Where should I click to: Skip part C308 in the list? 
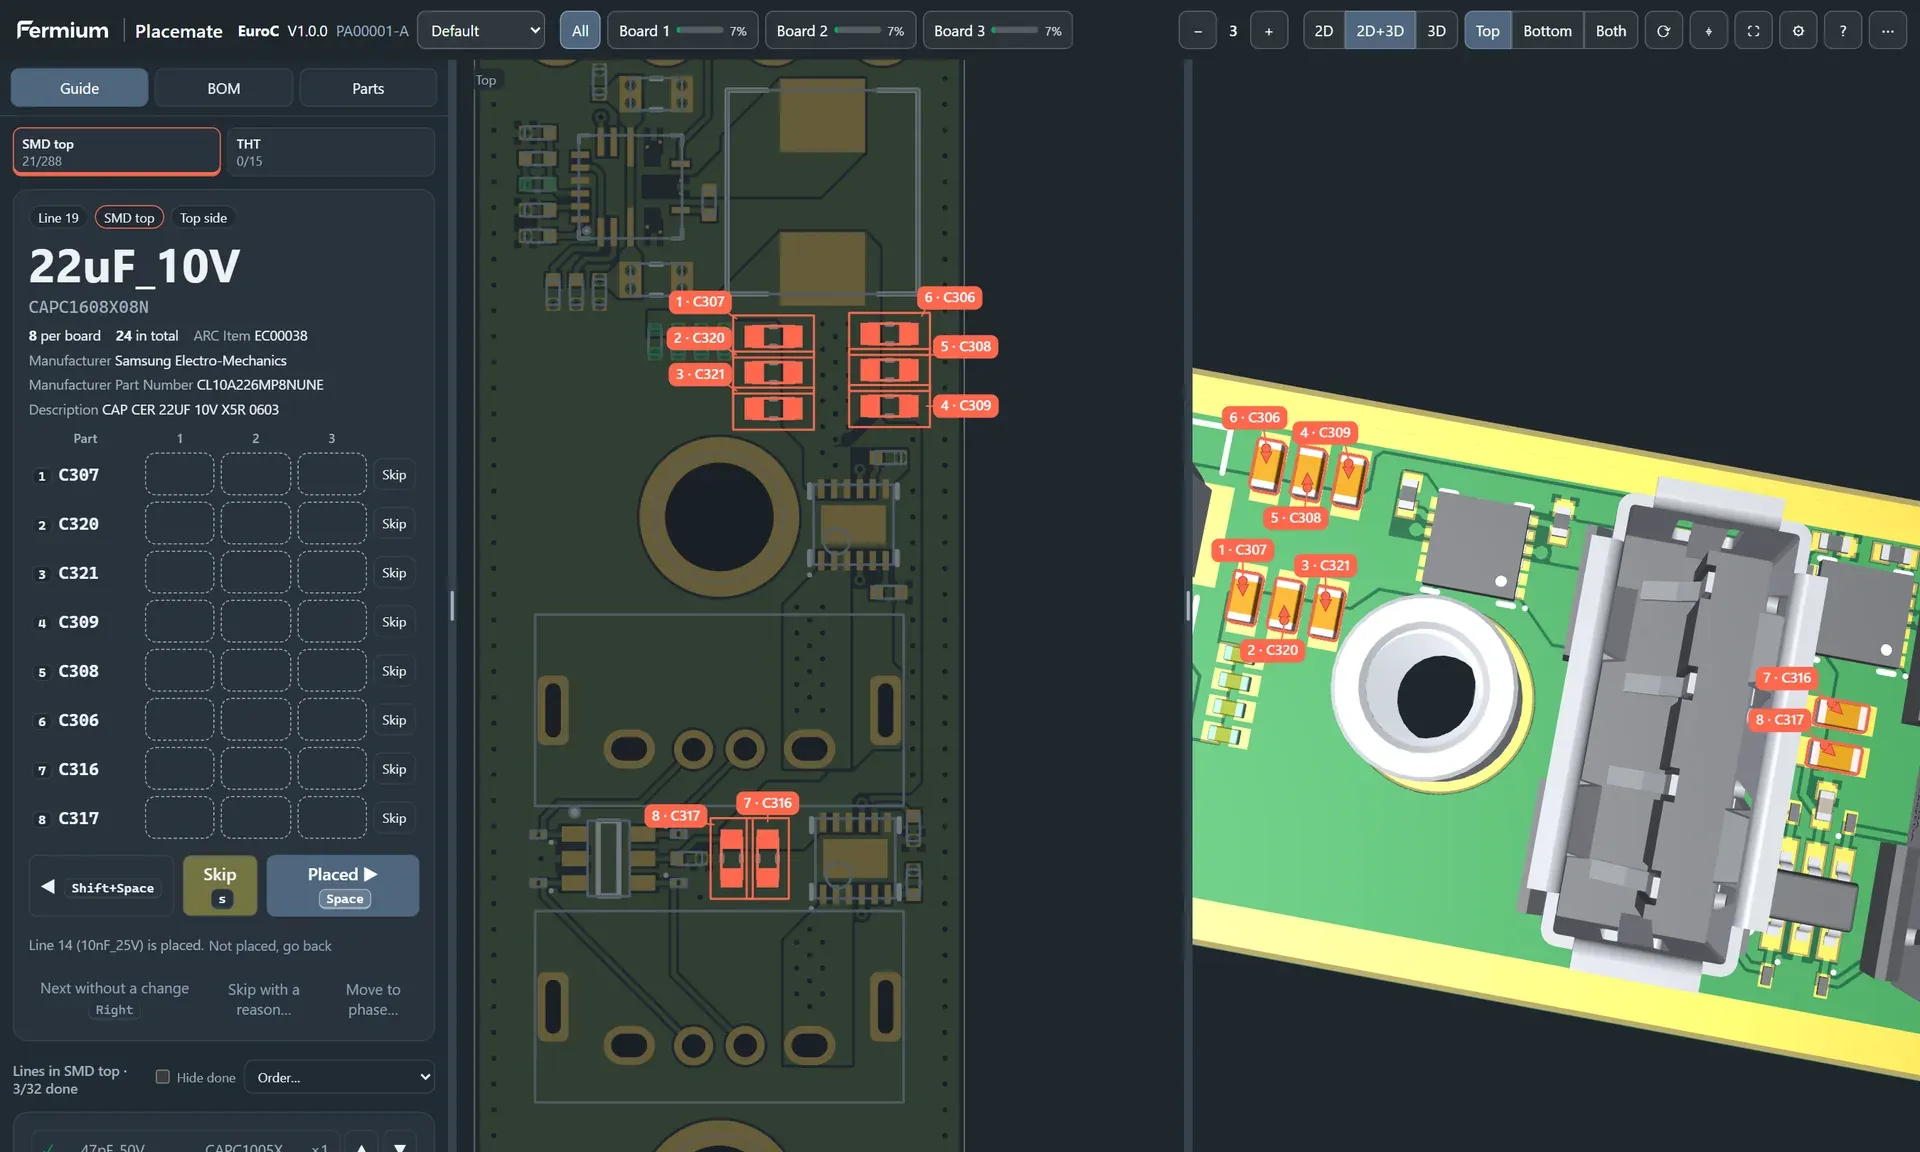394,670
